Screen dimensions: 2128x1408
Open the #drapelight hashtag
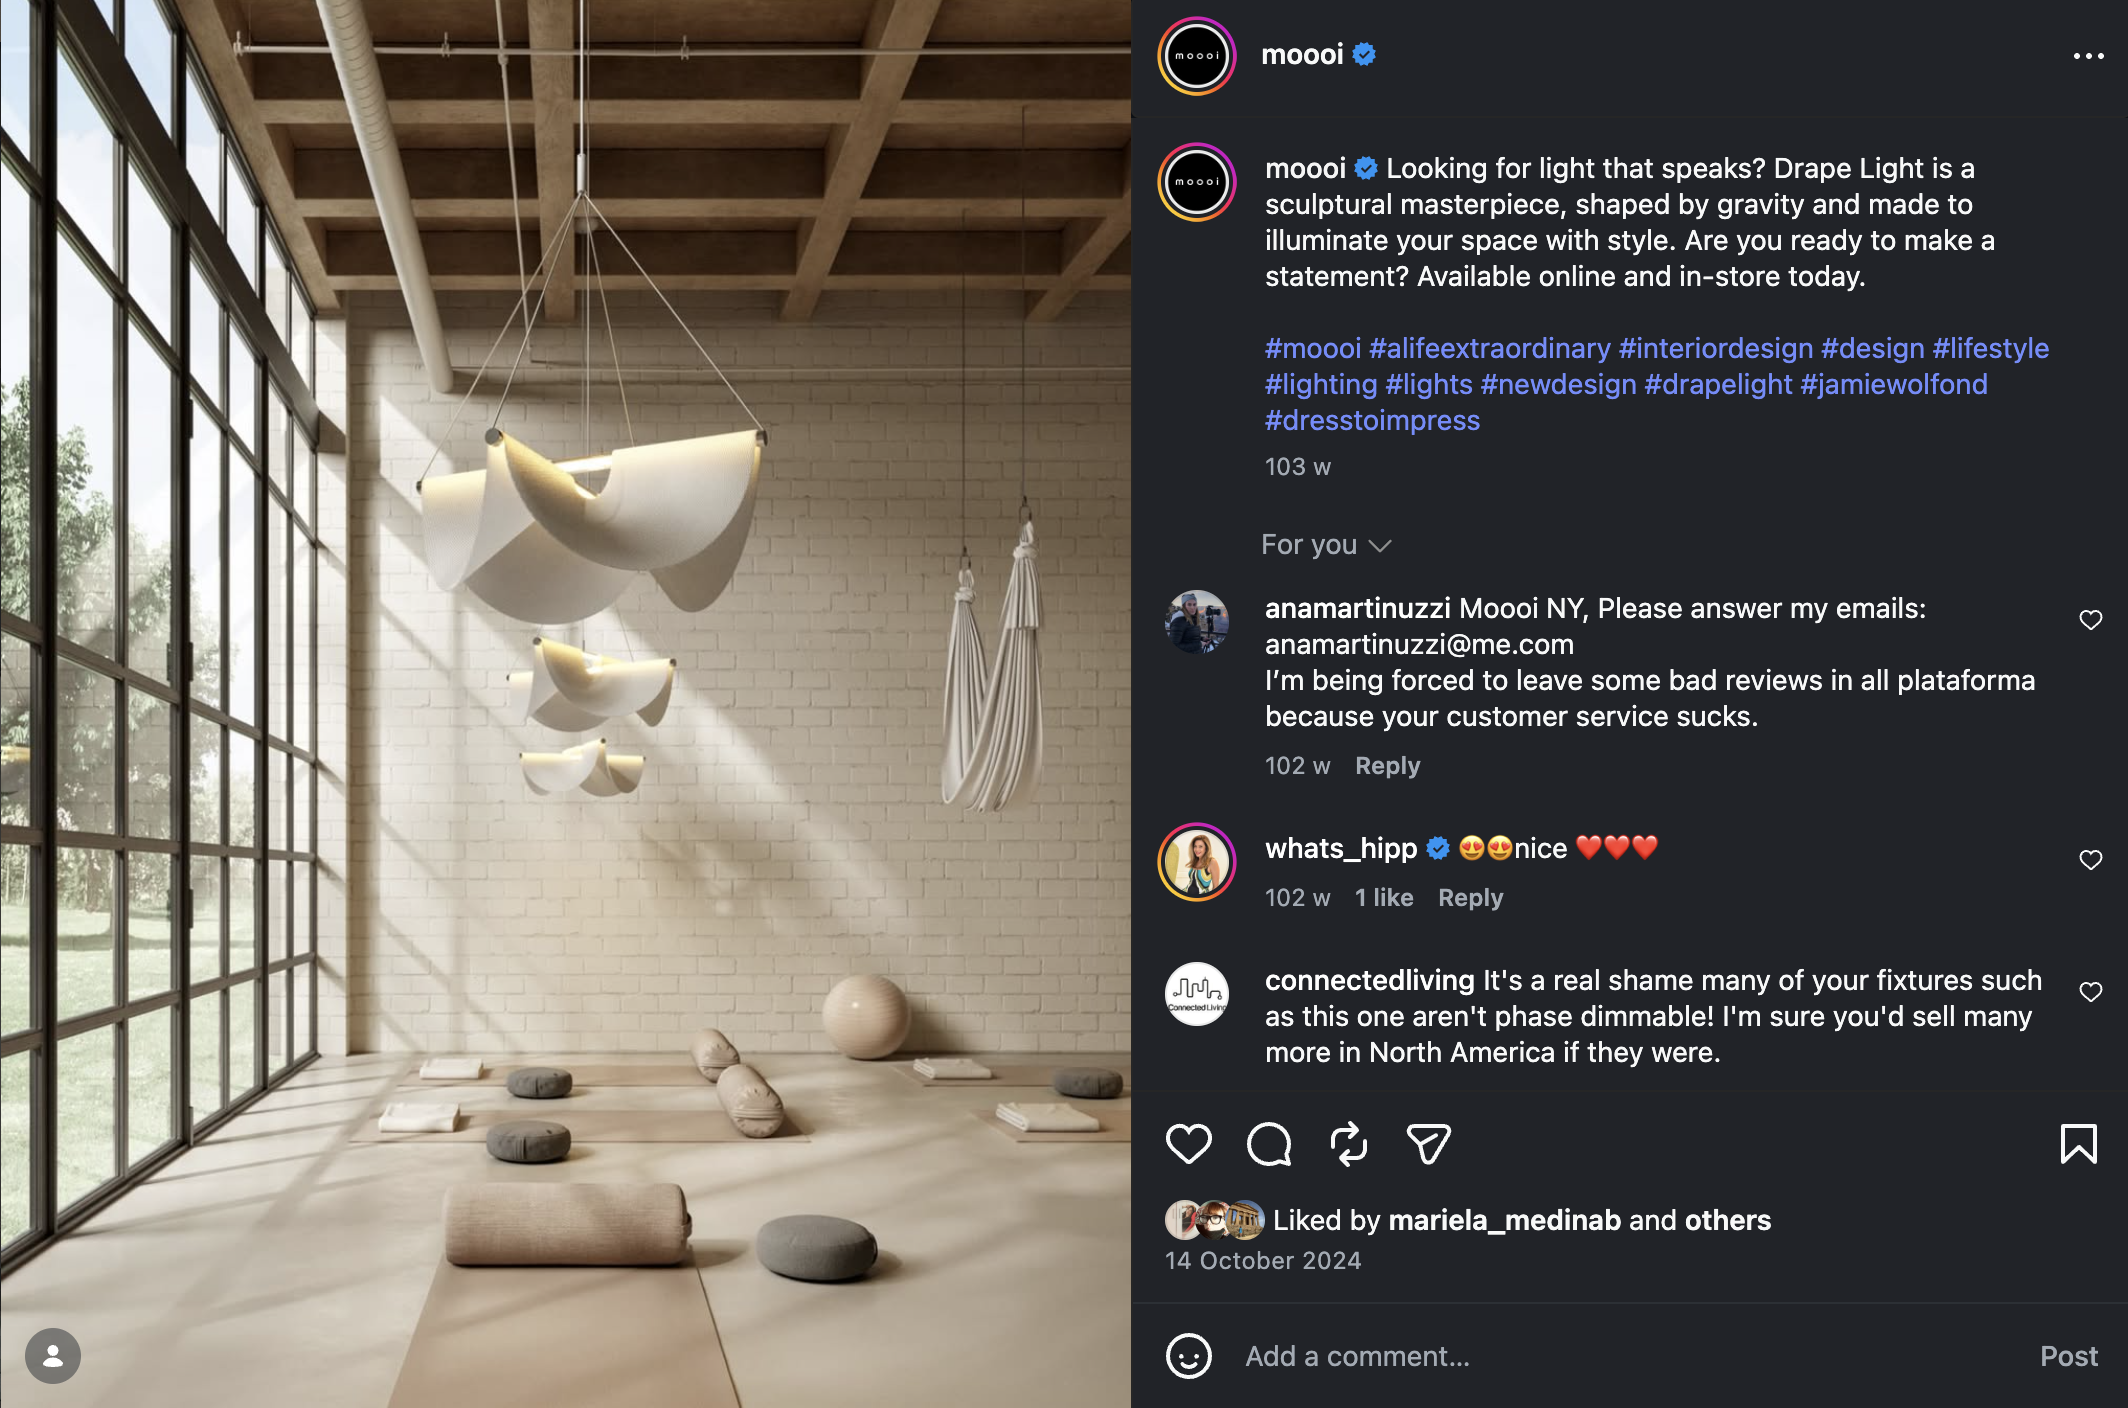1718,384
